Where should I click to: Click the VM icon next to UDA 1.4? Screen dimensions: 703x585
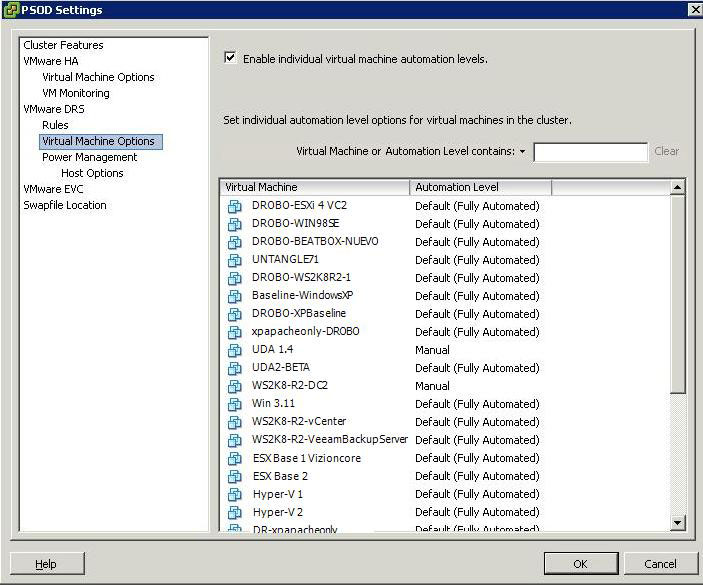(x=234, y=350)
